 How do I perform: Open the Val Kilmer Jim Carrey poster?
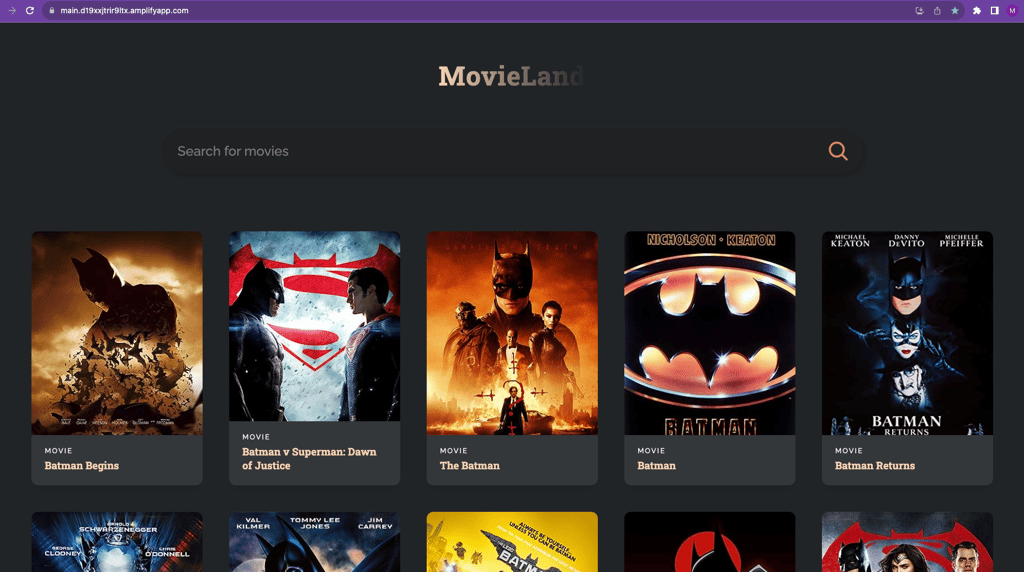[x=314, y=542]
